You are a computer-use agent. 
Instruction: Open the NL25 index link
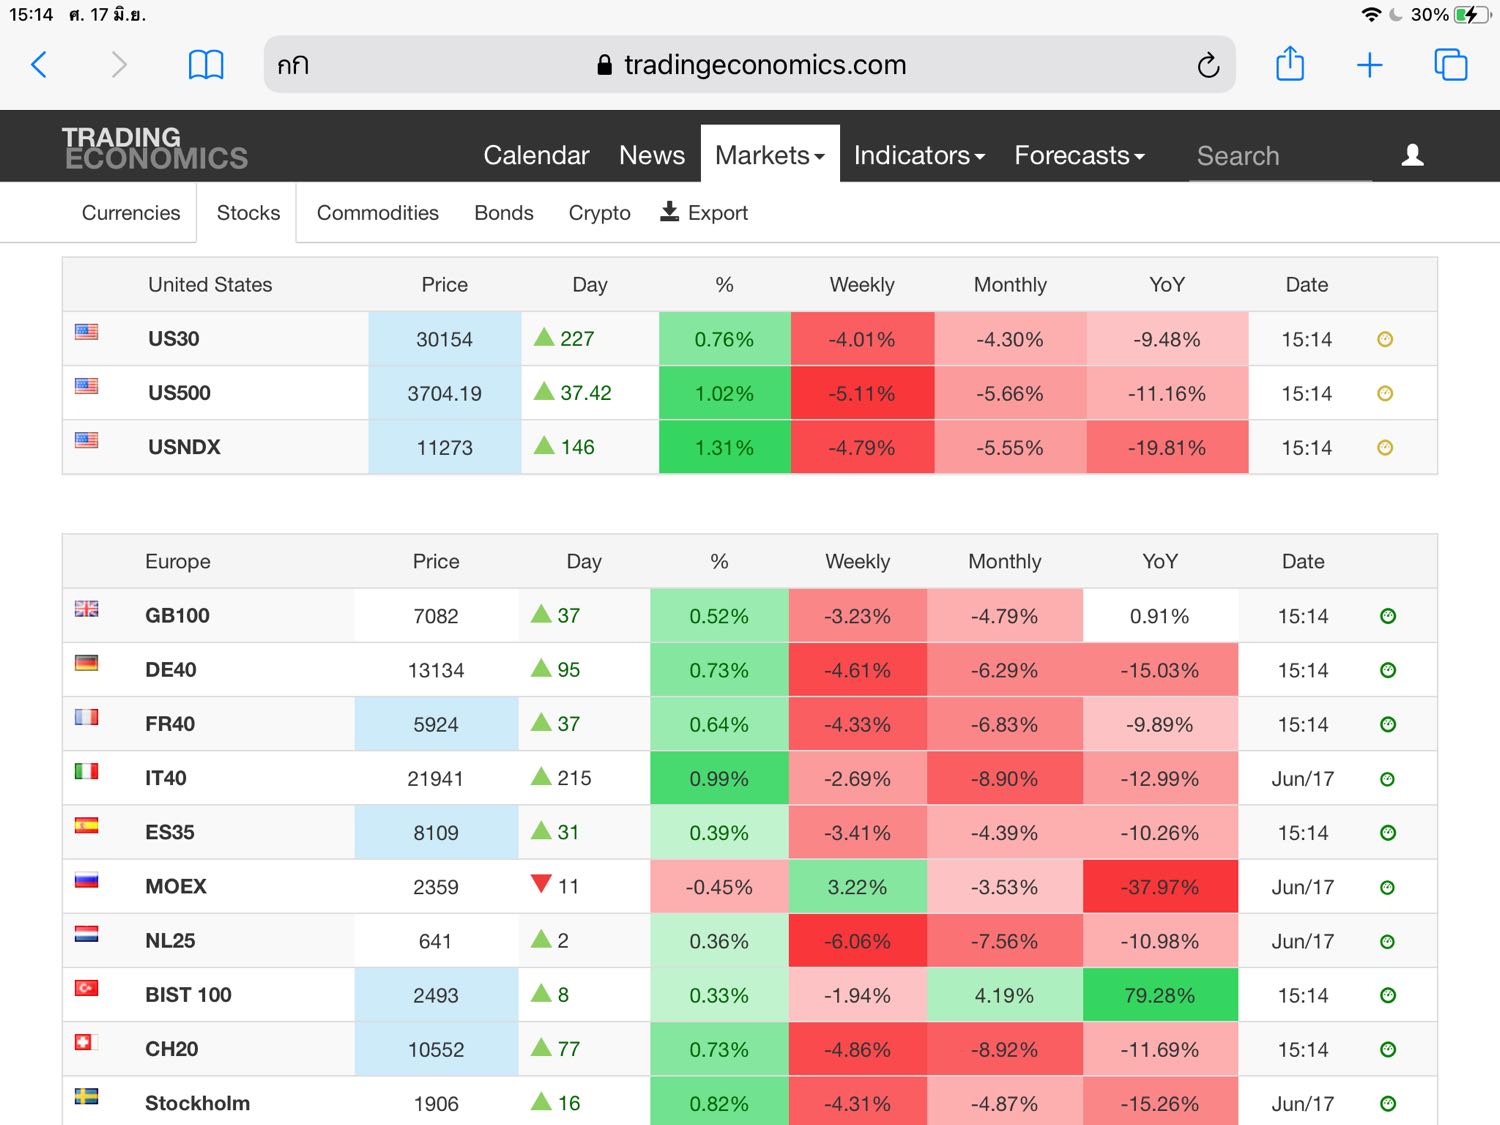click(170, 941)
